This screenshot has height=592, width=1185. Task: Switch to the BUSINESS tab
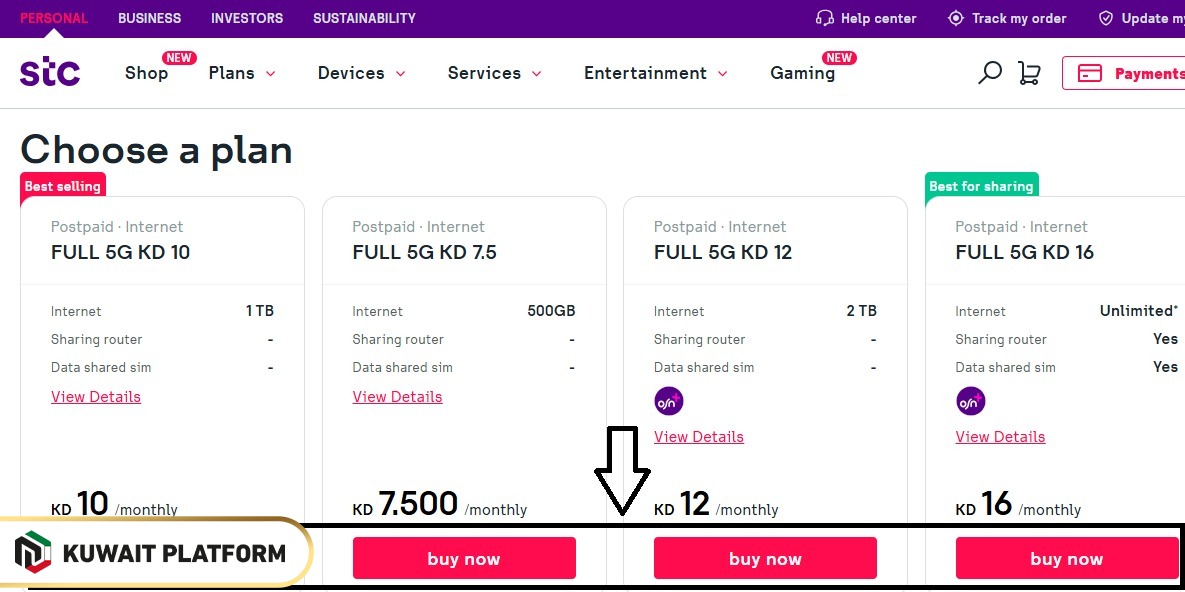click(149, 18)
